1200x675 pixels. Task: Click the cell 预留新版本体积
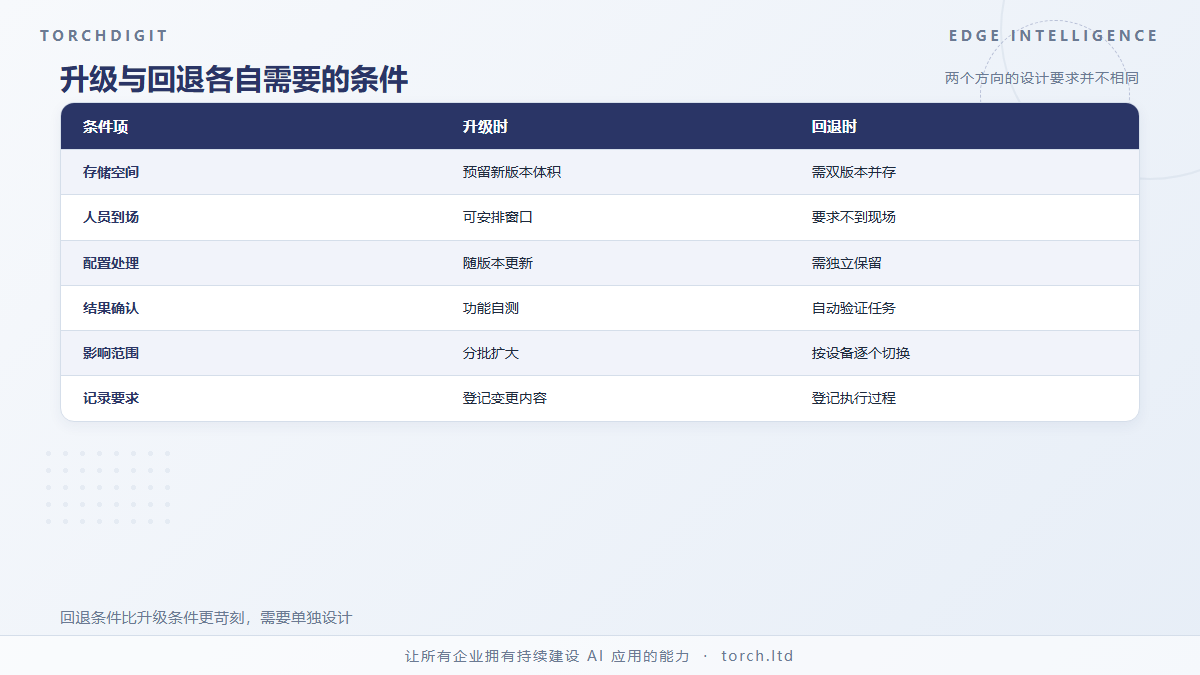tap(512, 172)
